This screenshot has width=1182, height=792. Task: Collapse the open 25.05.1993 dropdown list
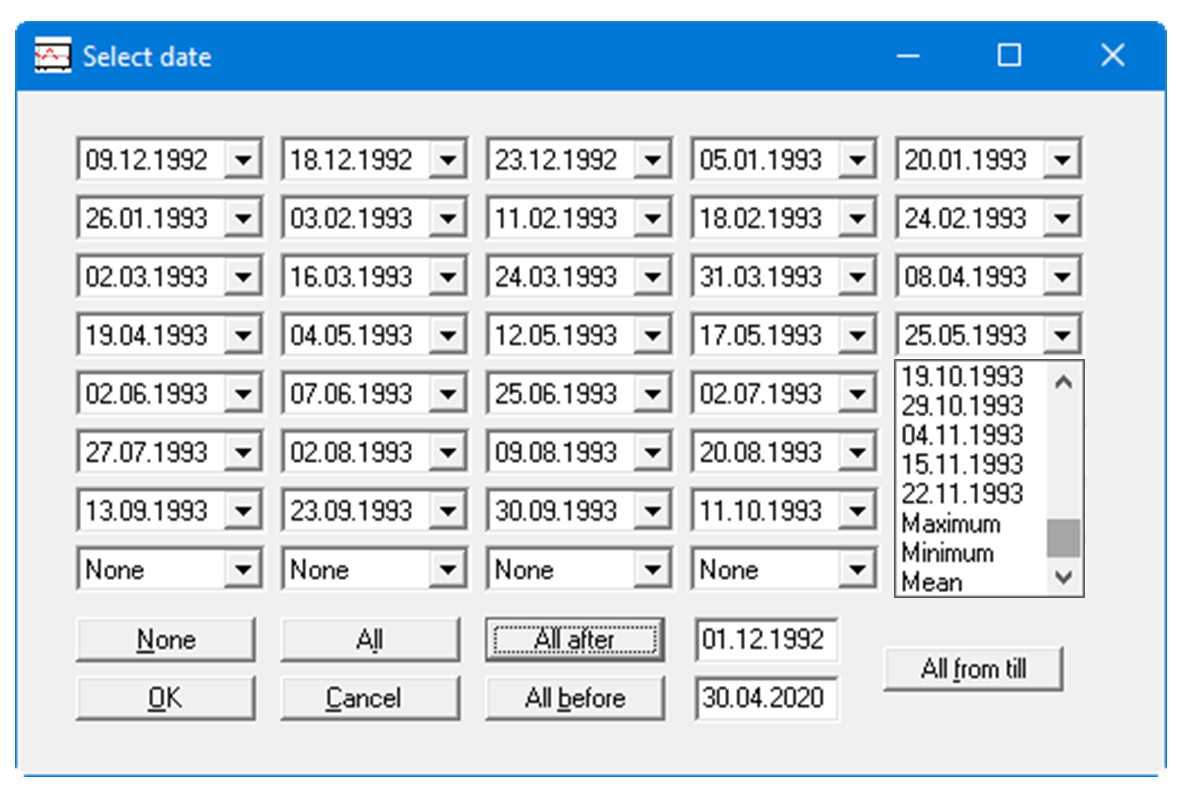[x=1063, y=336]
